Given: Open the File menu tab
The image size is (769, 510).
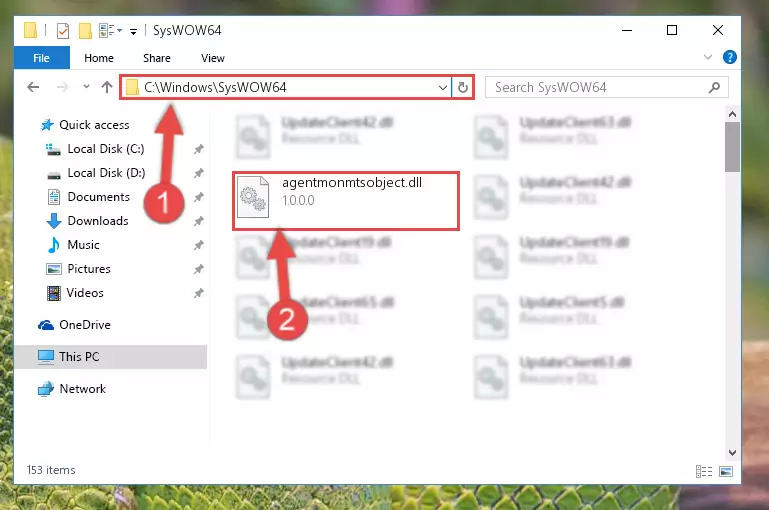Looking at the screenshot, I should point(42,58).
